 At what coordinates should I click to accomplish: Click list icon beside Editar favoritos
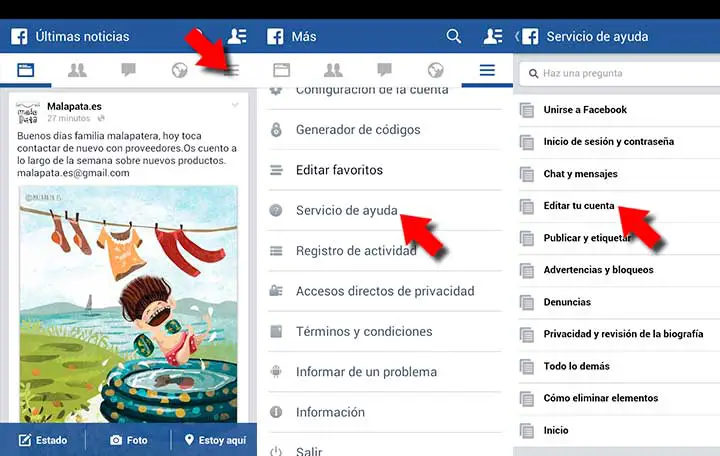(276, 170)
